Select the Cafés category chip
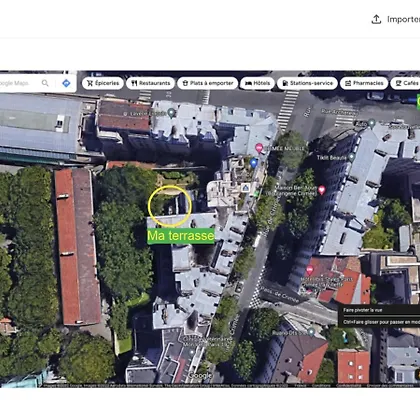Image resolution: width=420 pixels, height=420 pixels. click(405, 83)
